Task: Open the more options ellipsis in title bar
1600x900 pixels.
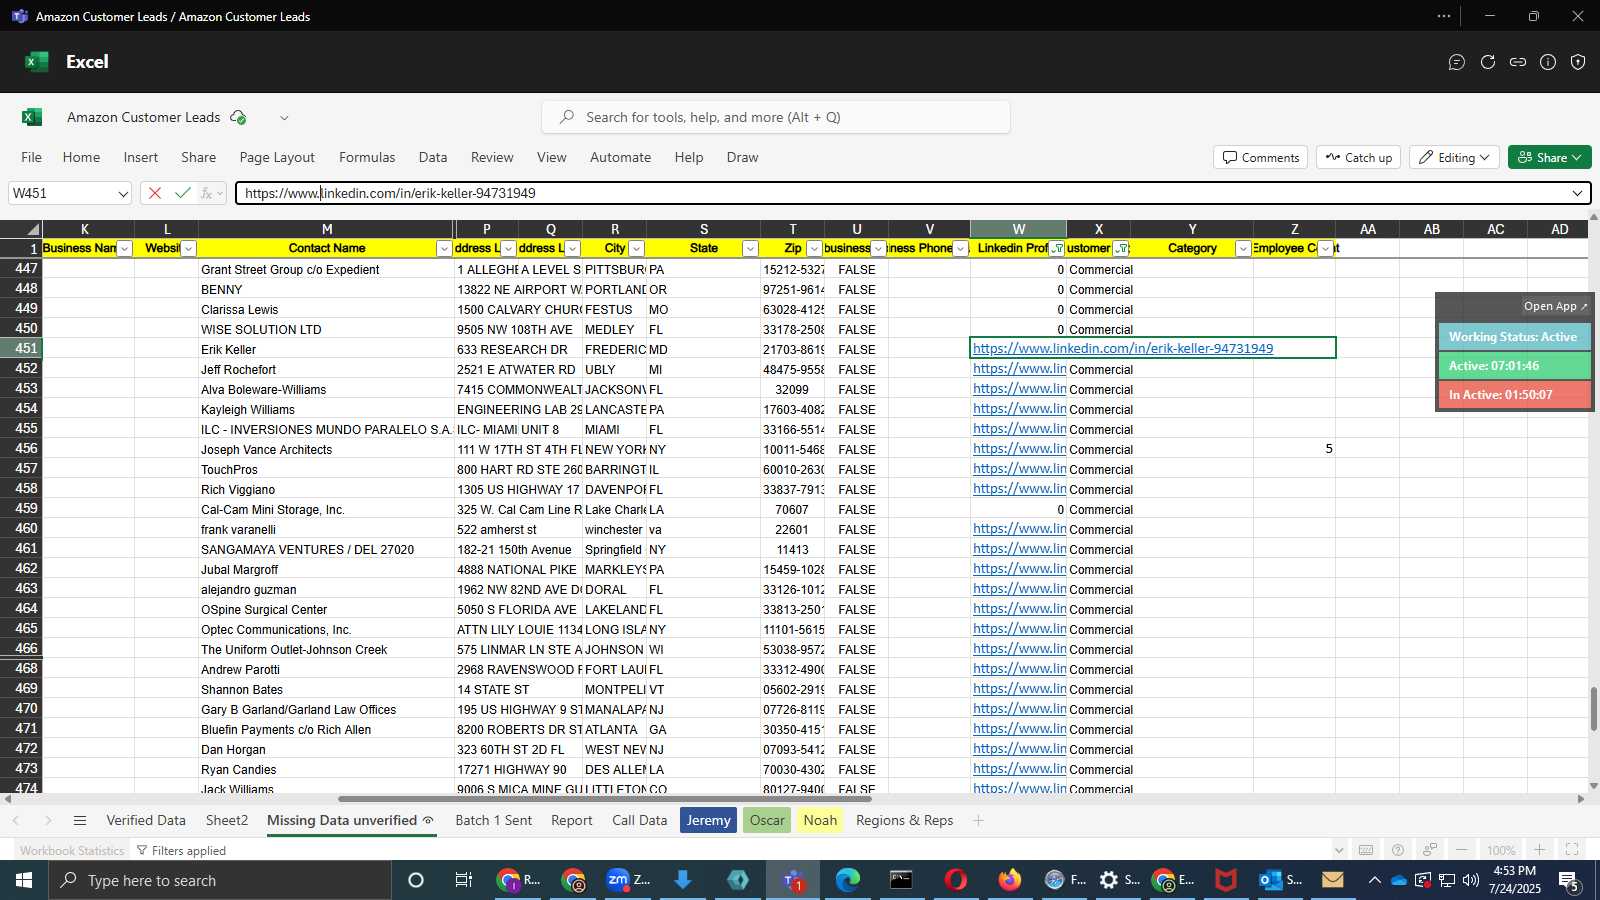Action: click(1444, 16)
